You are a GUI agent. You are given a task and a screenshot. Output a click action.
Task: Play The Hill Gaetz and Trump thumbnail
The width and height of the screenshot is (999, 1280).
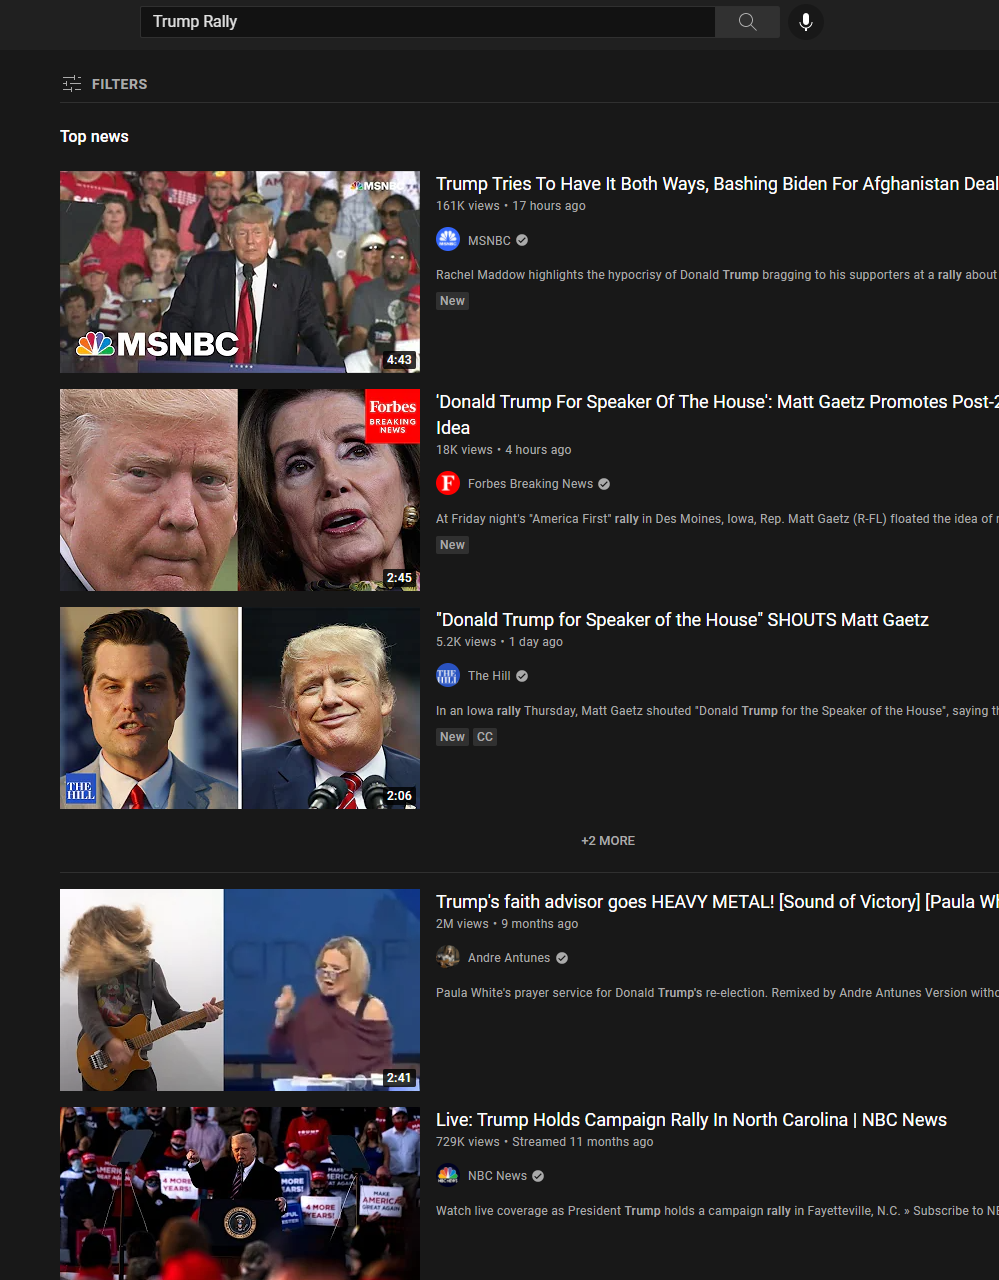tap(240, 708)
